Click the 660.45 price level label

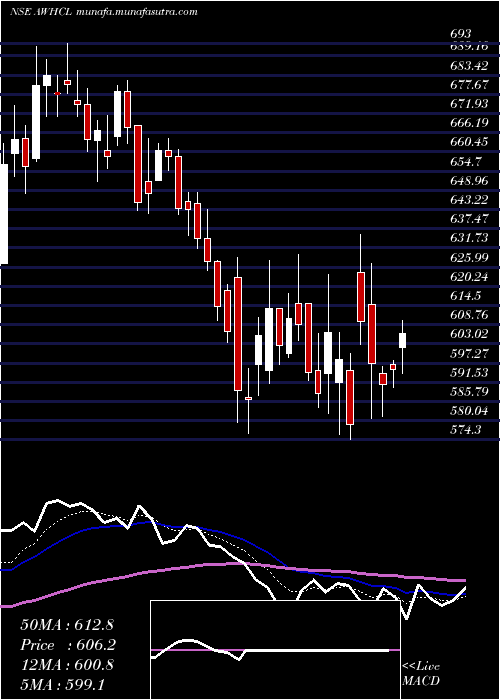(x=469, y=142)
